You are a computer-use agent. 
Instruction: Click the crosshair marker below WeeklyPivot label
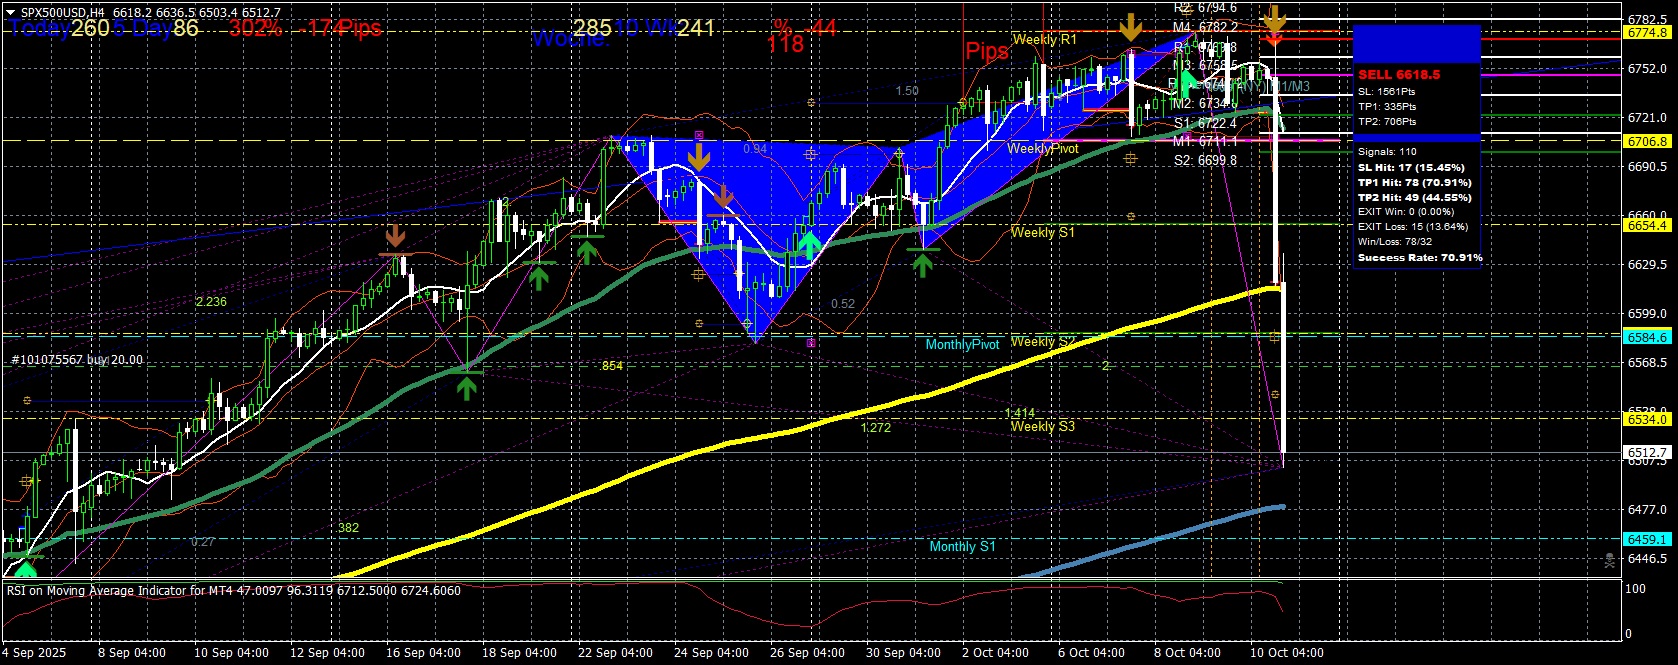point(1130,159)
